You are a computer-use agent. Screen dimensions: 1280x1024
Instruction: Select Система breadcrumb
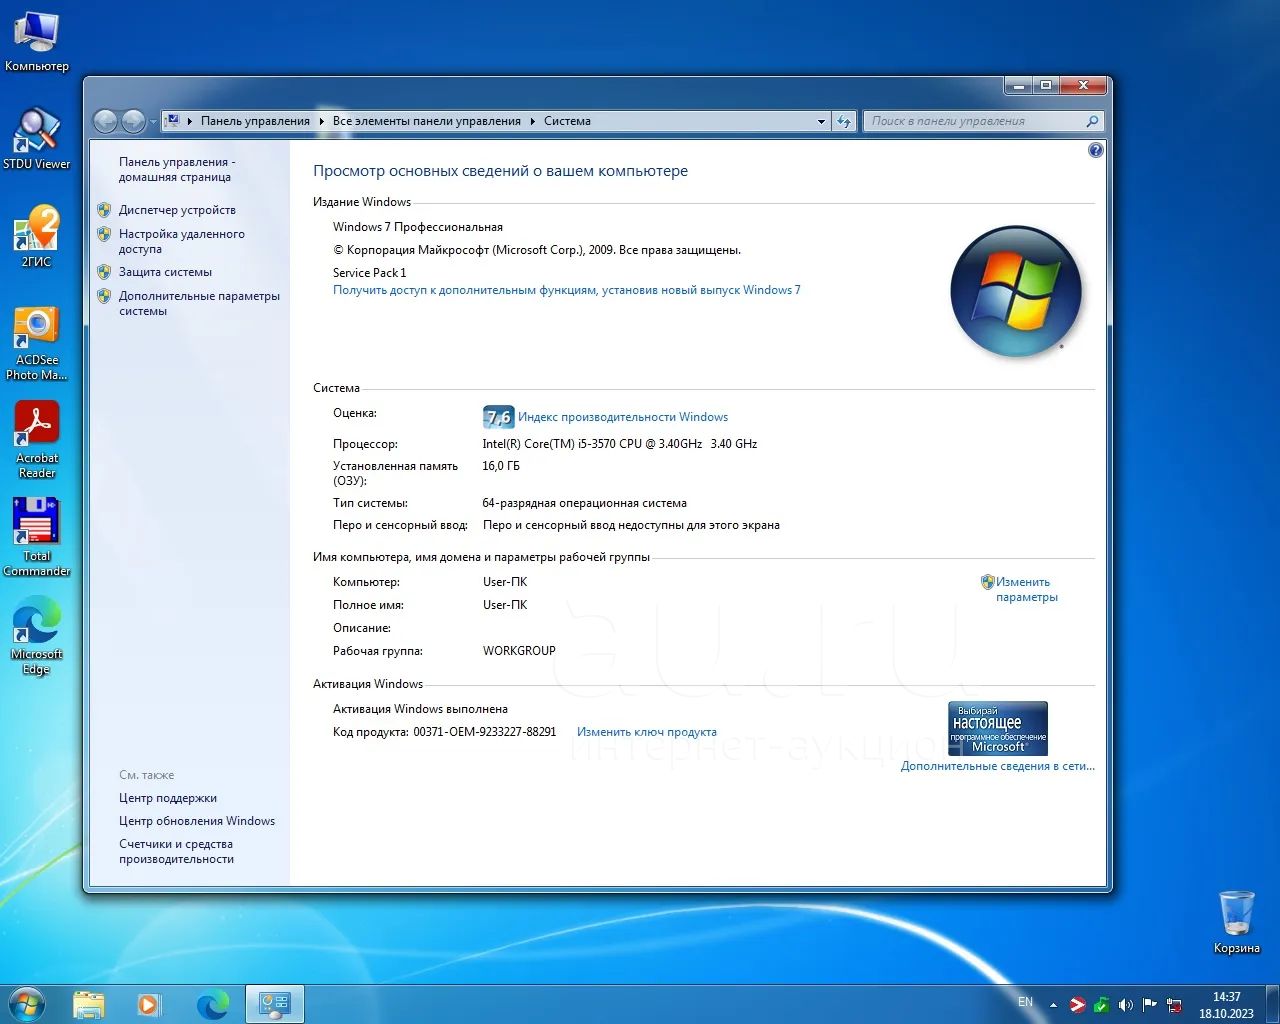(x=567, y=121)
